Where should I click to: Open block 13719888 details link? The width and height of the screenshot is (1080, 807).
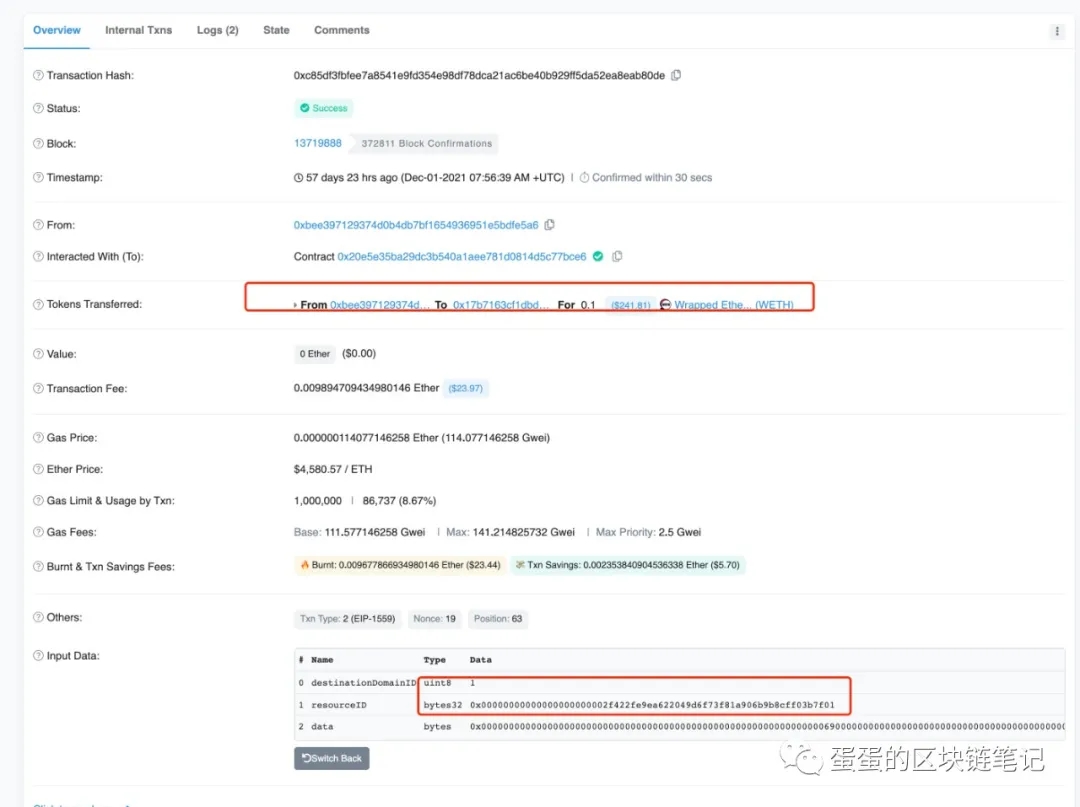pyautogui.click(x=318, y=143)
